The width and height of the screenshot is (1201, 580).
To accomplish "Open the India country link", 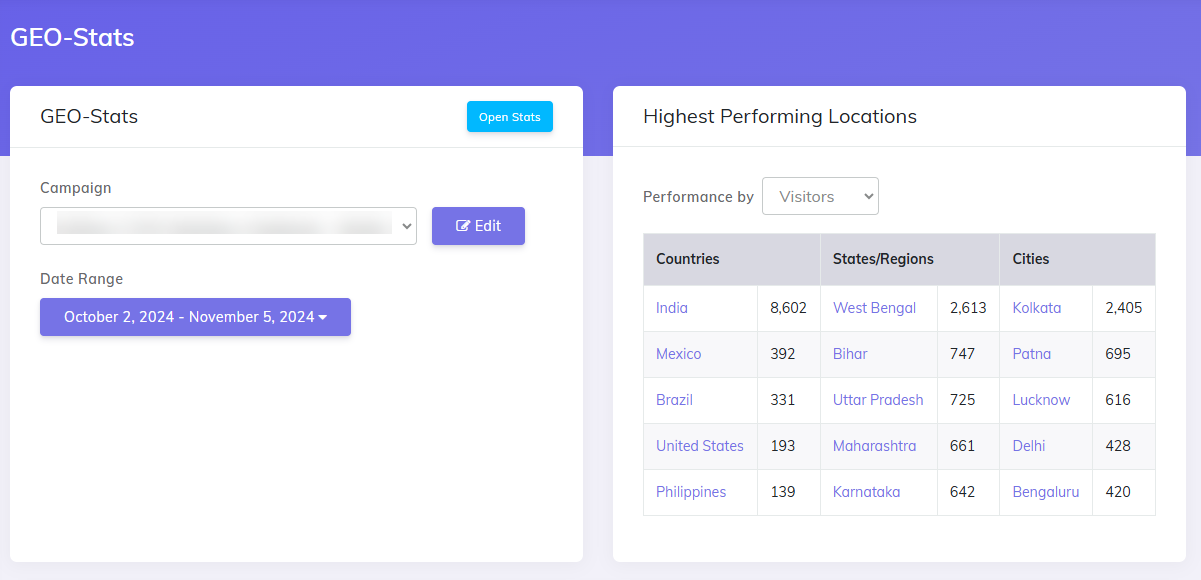I will click(672, 308).
